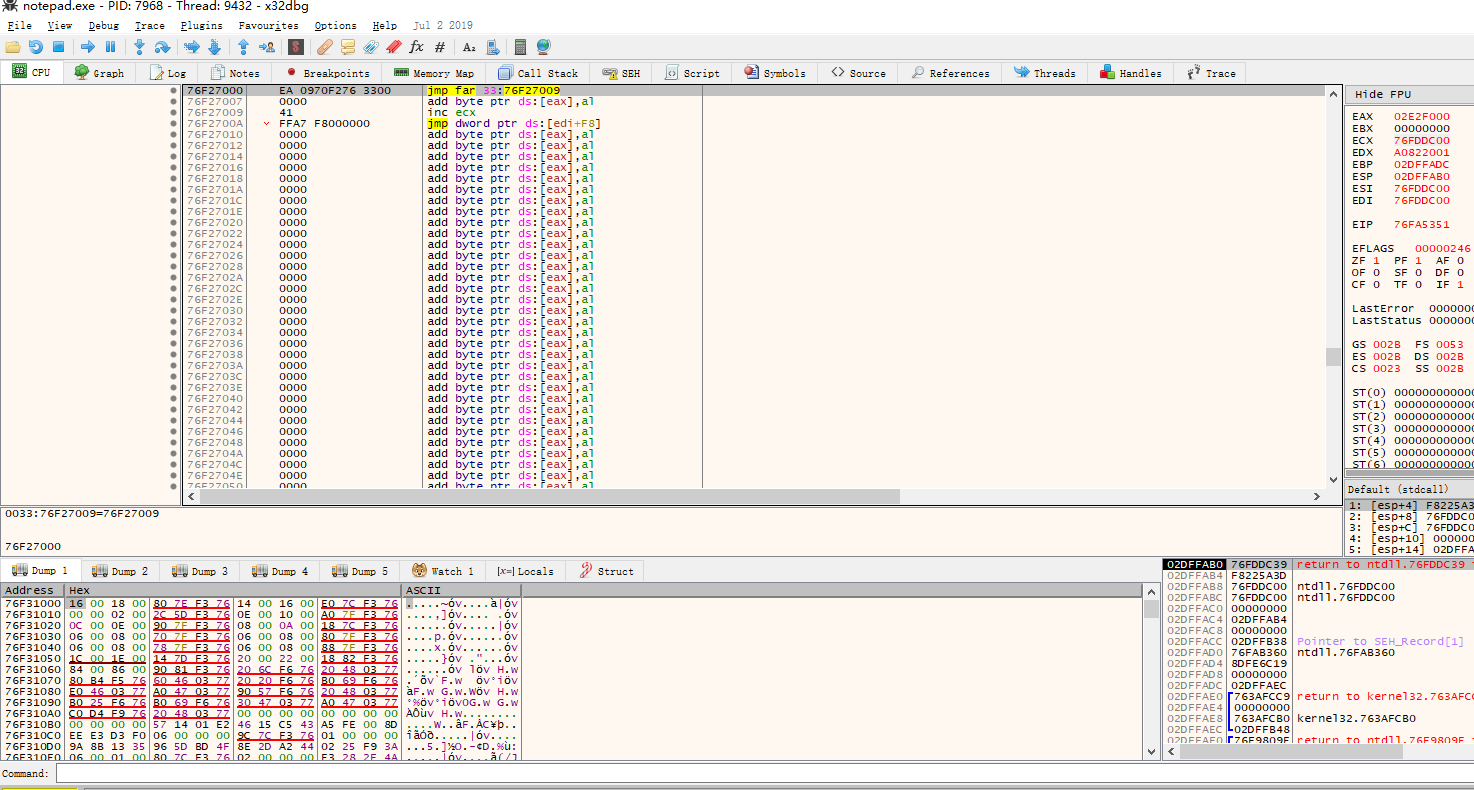Expand the Plugins menu
The image size is (1474, 790).
click(201, 25)
